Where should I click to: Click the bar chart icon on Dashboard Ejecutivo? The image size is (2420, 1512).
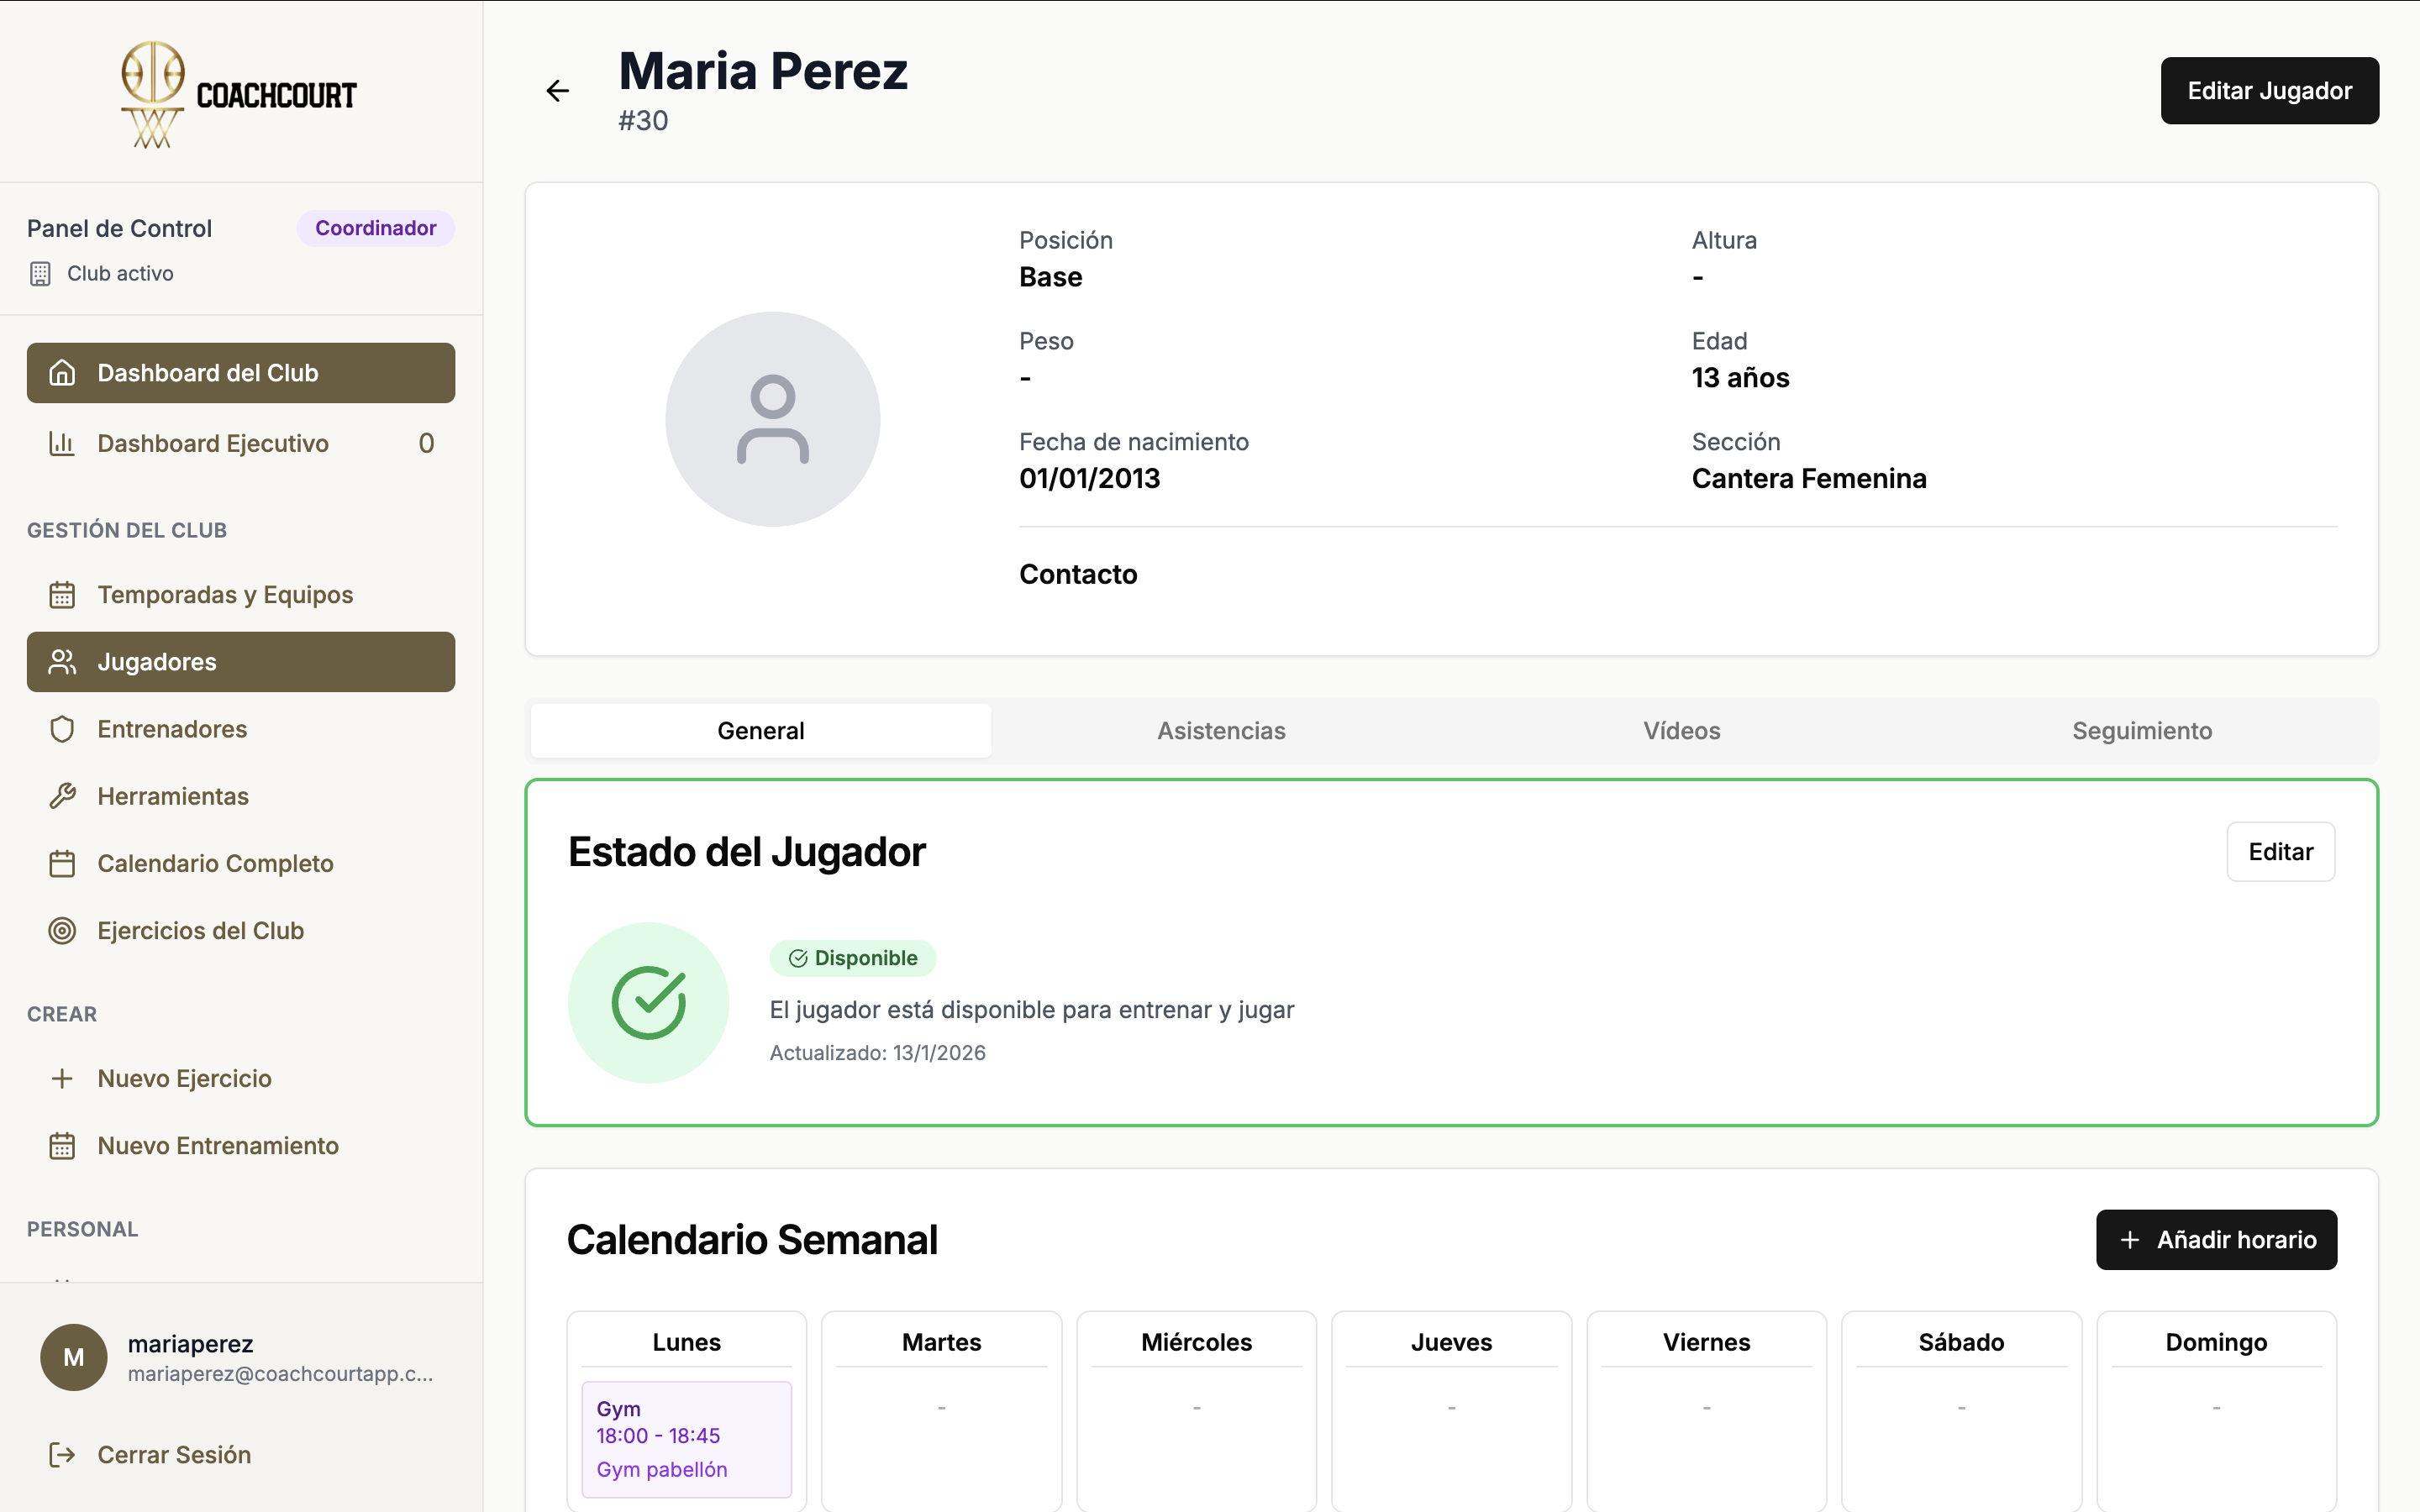62,443
